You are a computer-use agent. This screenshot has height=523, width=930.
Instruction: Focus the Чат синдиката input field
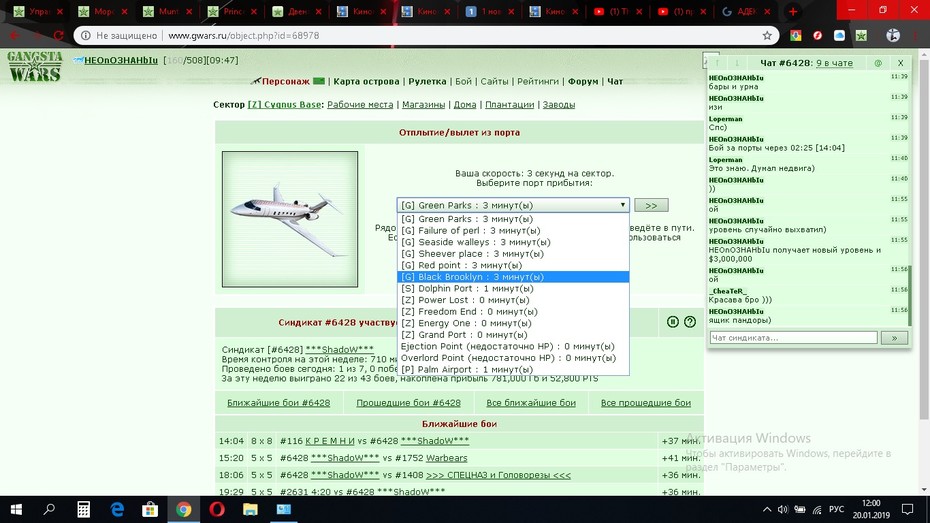pyautogui.click(x=794, y=337)
